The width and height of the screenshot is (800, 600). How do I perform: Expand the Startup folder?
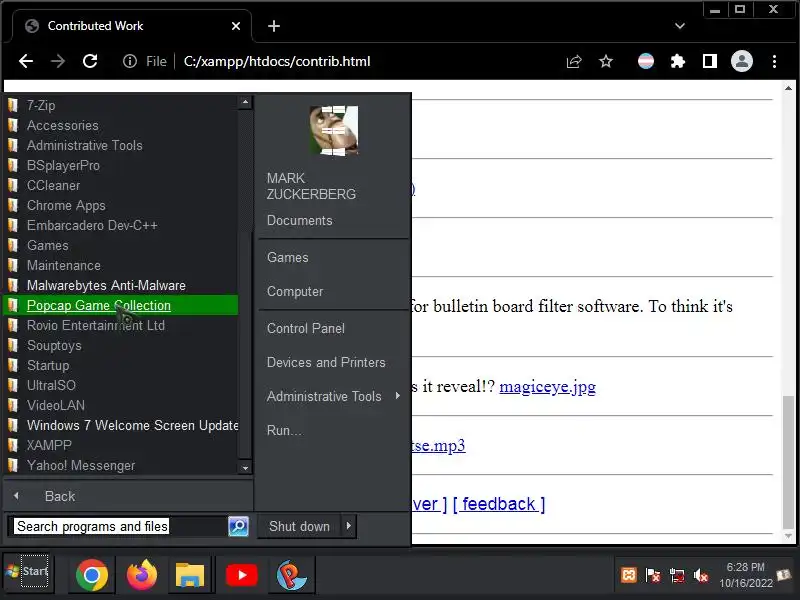click(120, 365)
